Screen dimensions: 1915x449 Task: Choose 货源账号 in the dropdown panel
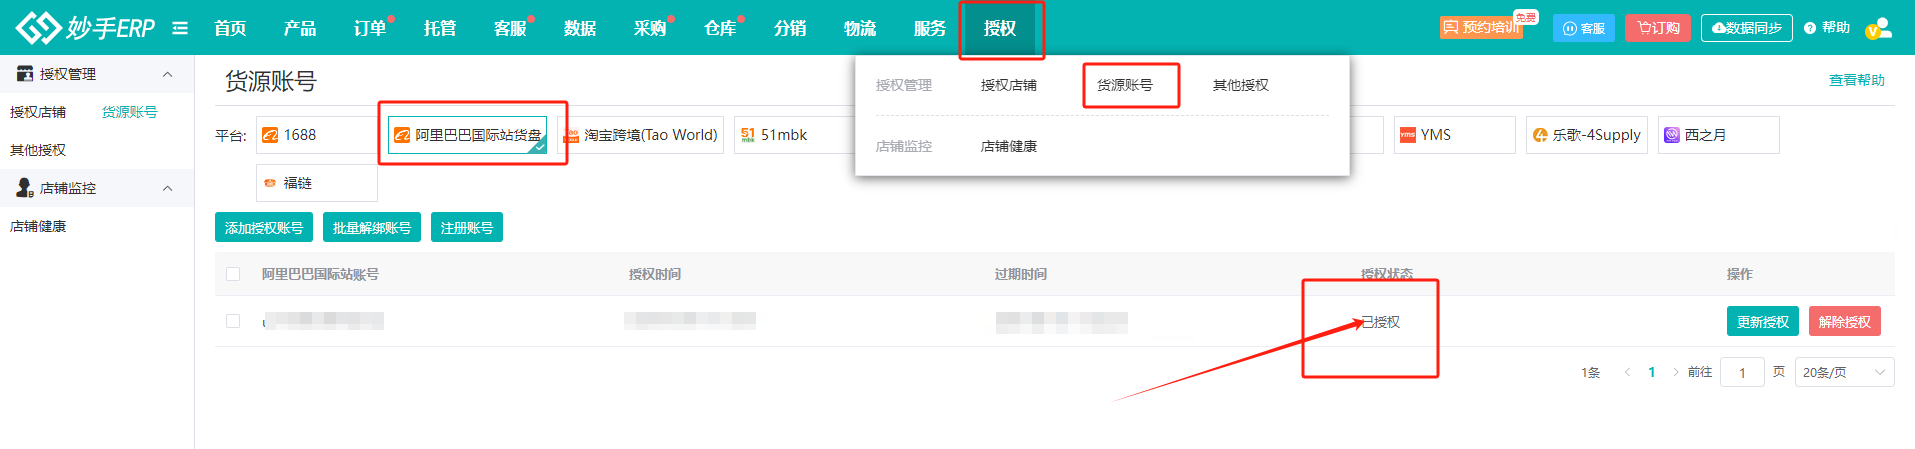coord(1125,85)
